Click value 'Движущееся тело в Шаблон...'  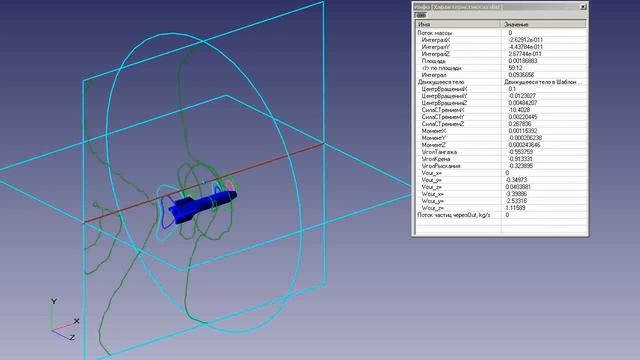[x=543, y=82]
